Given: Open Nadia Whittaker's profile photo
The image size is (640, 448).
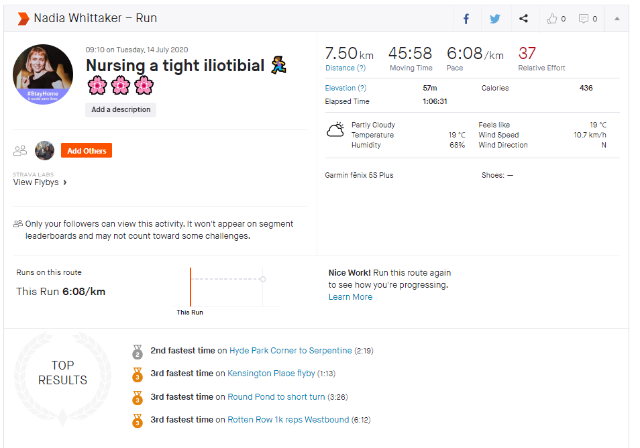Looking at the screenshot, I should (x=43, y=74).
